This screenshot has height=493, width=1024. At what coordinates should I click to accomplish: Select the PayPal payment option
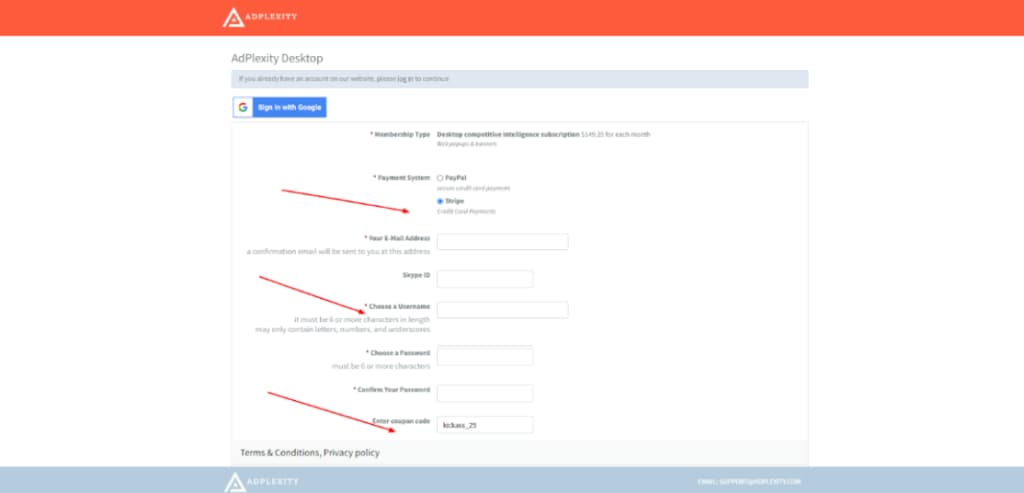click(x=440, y=178)
